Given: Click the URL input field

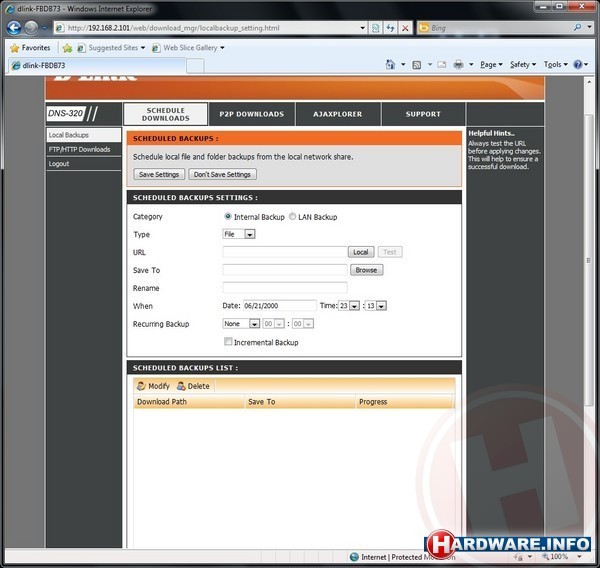Looking at the screenshot, I should click(285, 252).
